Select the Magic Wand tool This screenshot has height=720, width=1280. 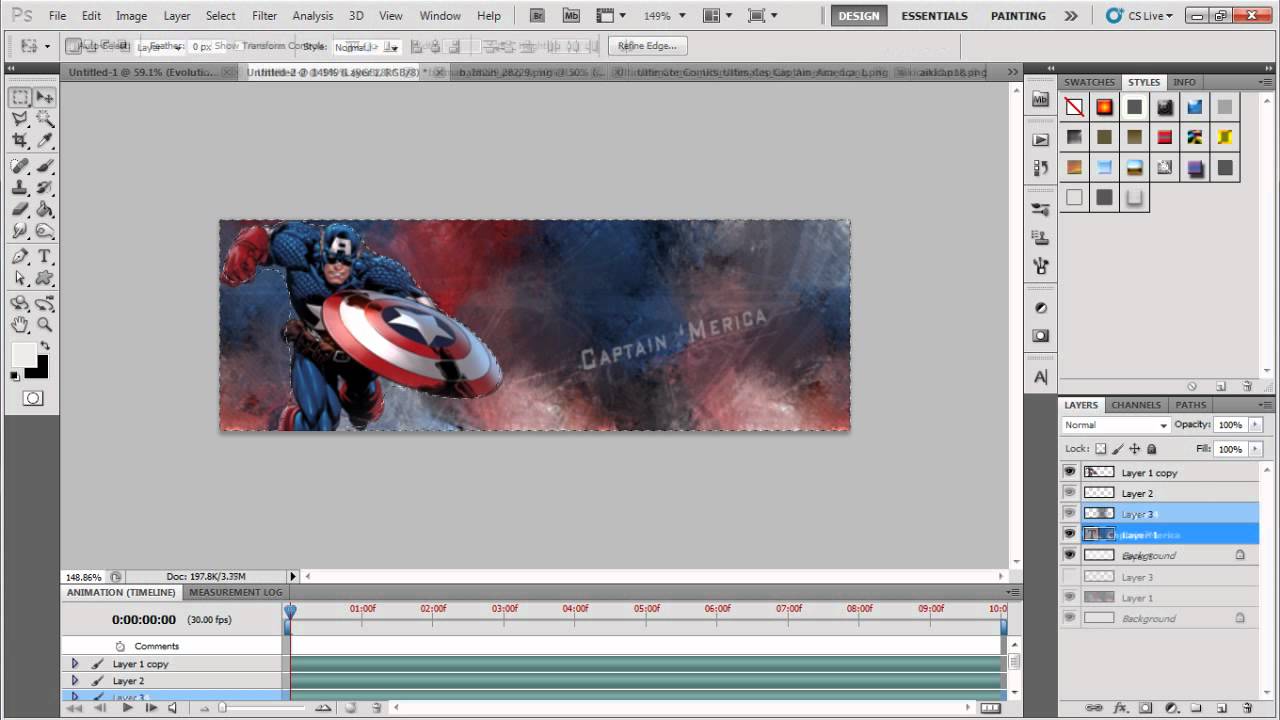point(45,119)
